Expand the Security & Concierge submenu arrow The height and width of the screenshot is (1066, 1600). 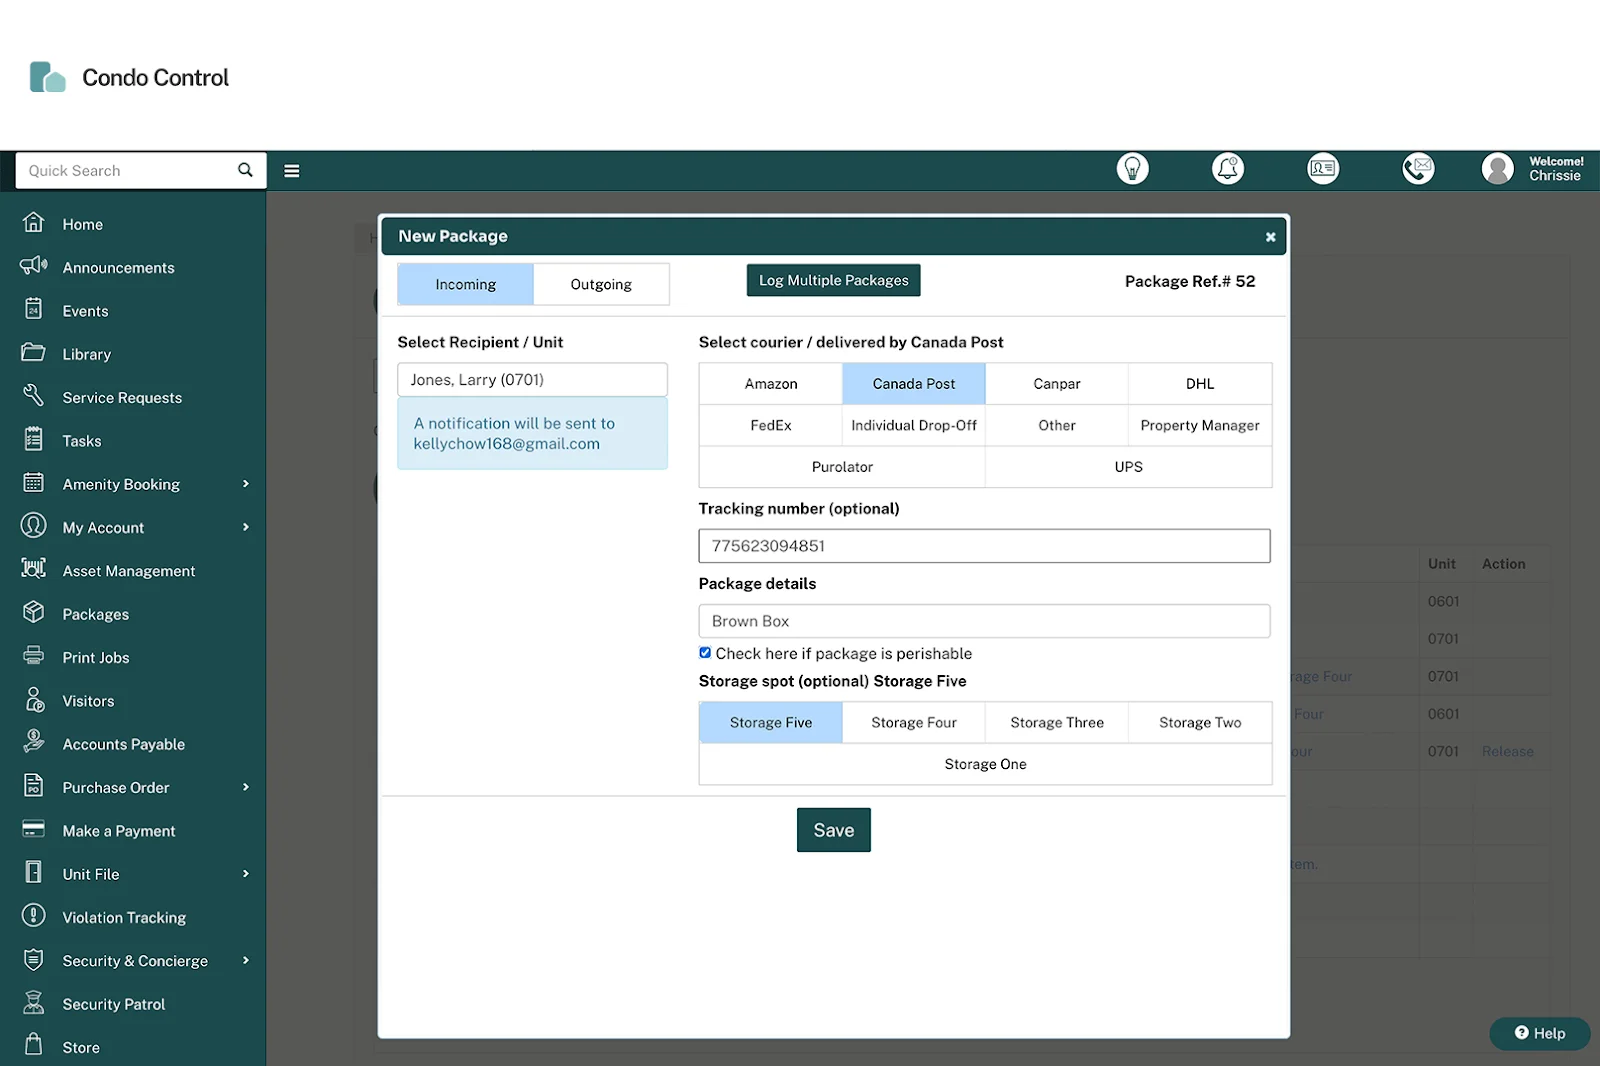coord(246,961)
